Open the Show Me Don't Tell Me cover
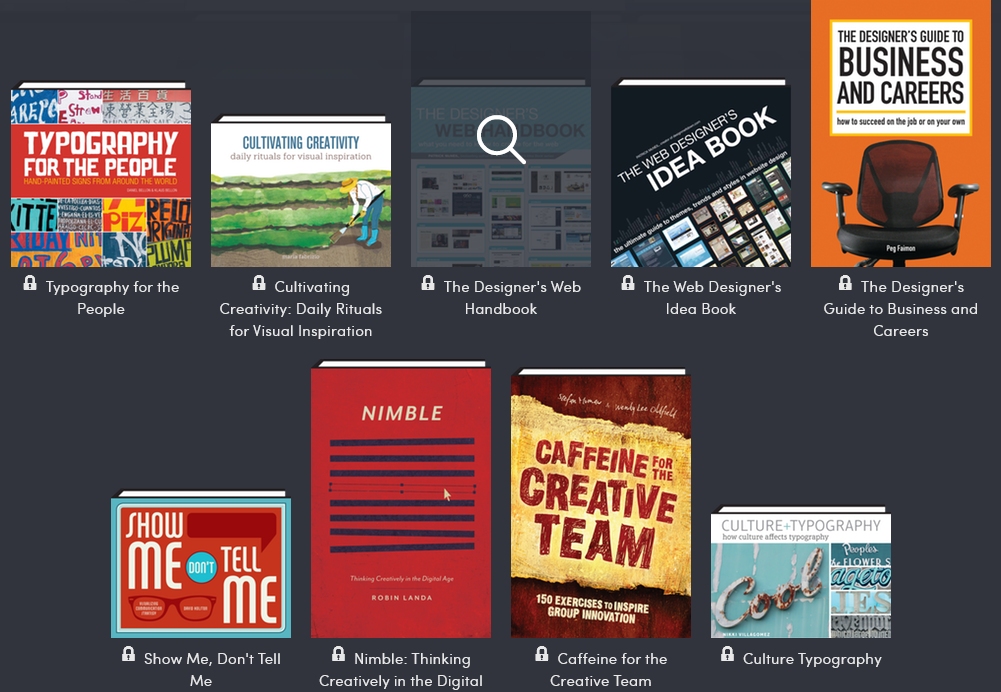1001x692 pixels. pos(201,564)
